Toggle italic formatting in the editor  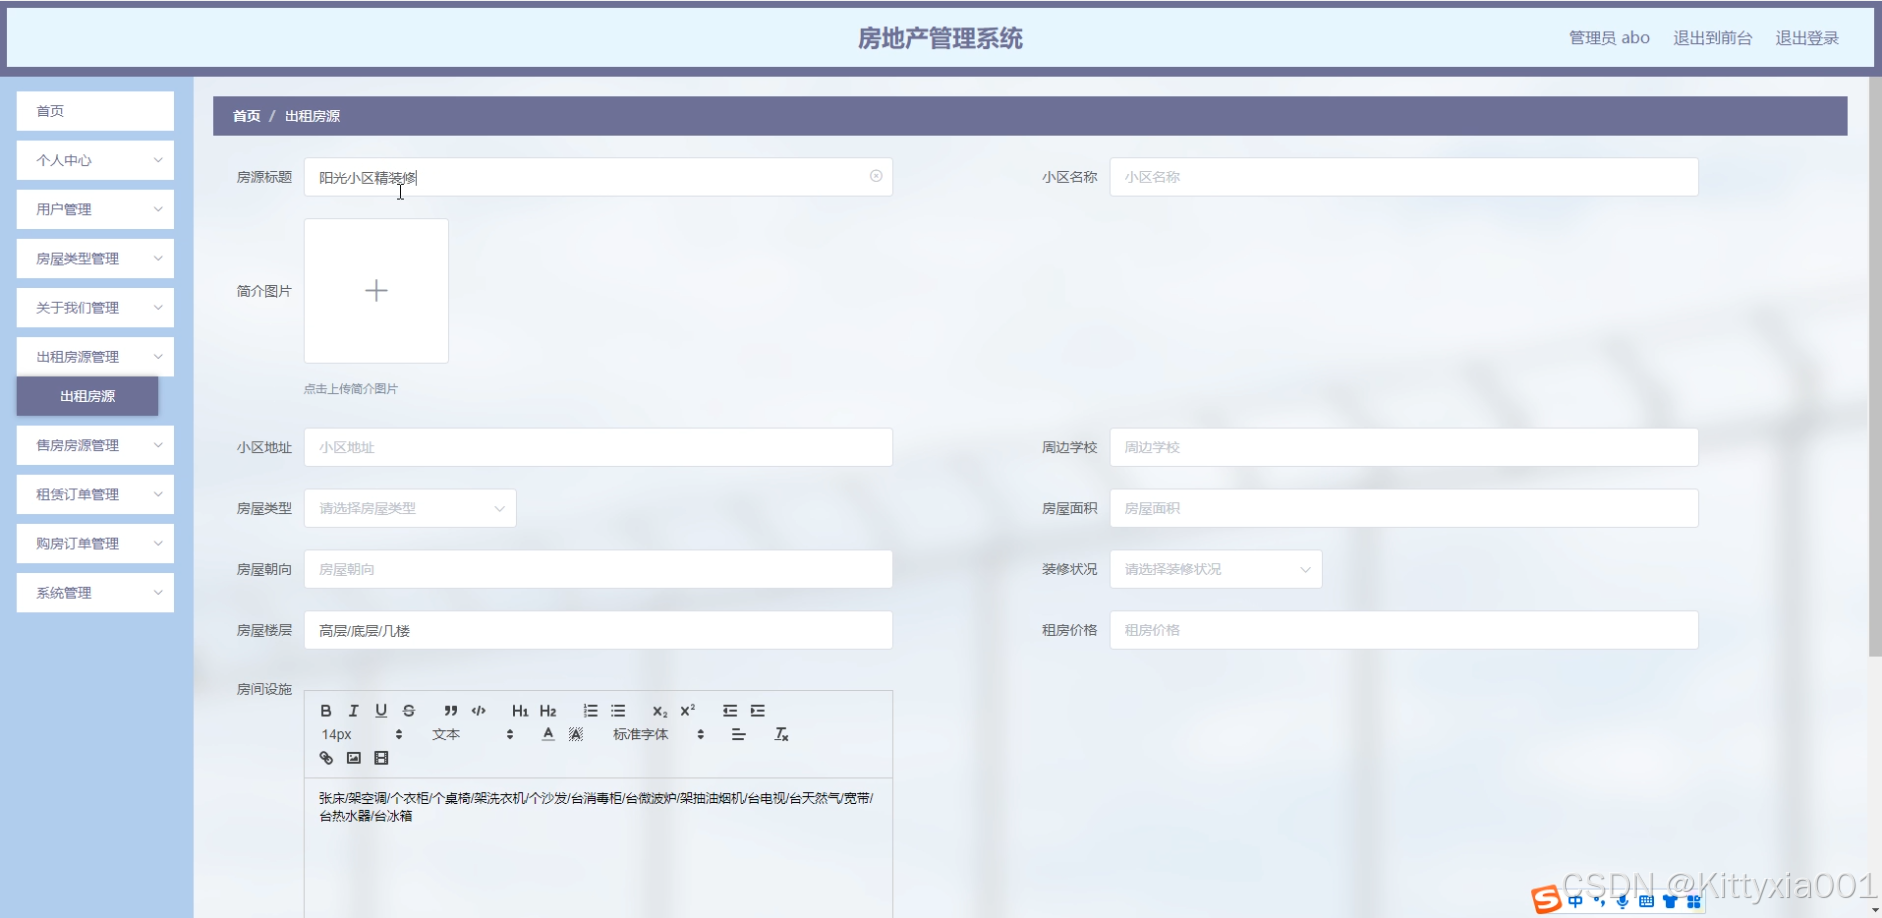(353, 711)
